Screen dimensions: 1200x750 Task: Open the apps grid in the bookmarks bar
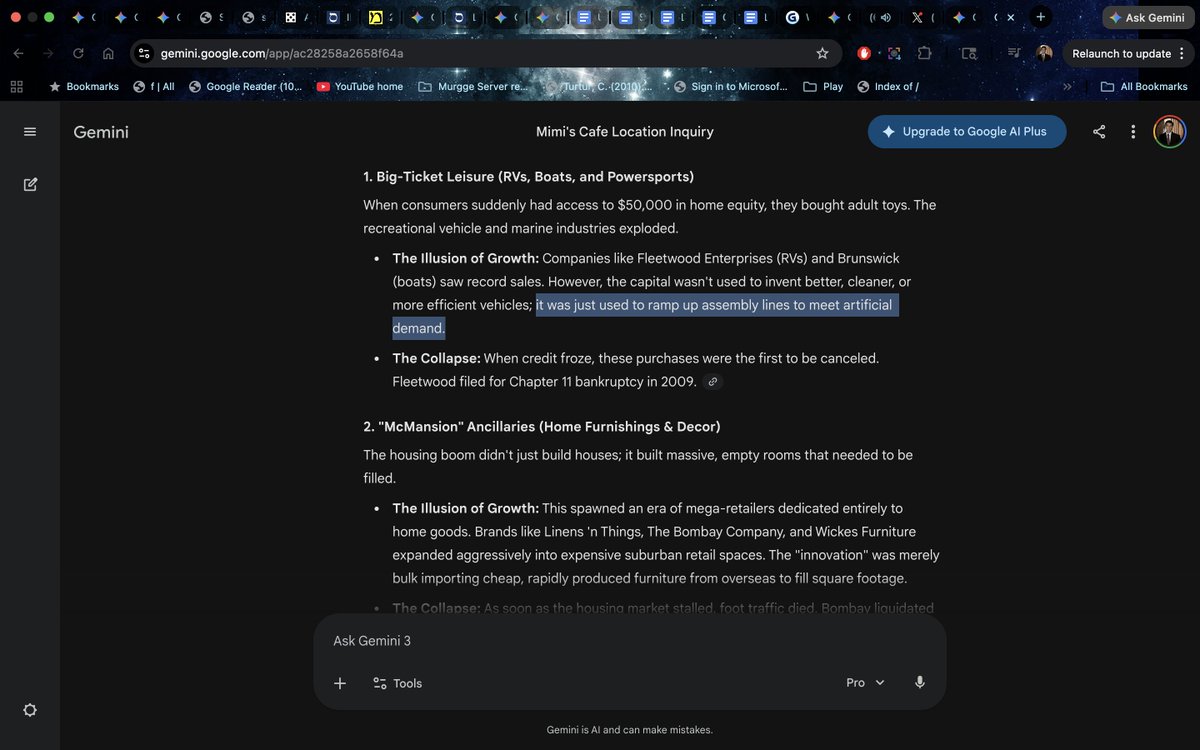point(16,87)
